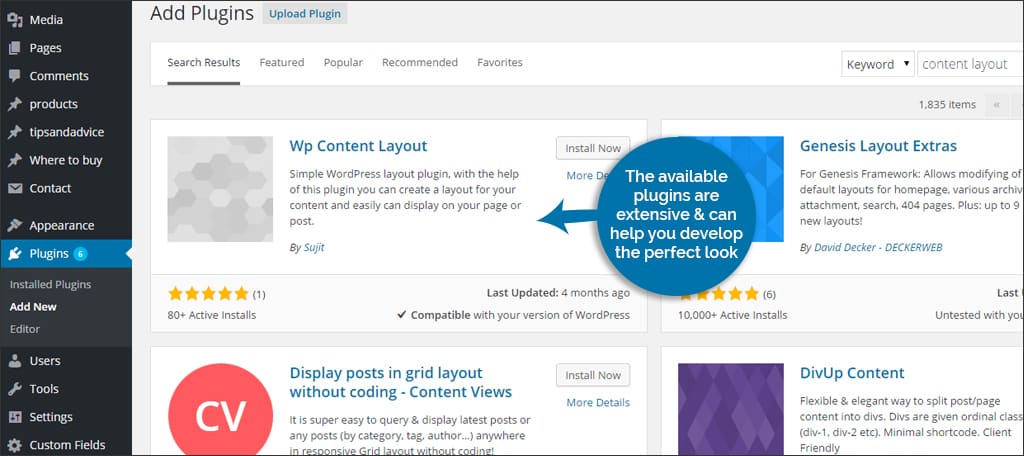Click the Comments speech bubble icon
1024x456 pixels.
click(14, 76)
